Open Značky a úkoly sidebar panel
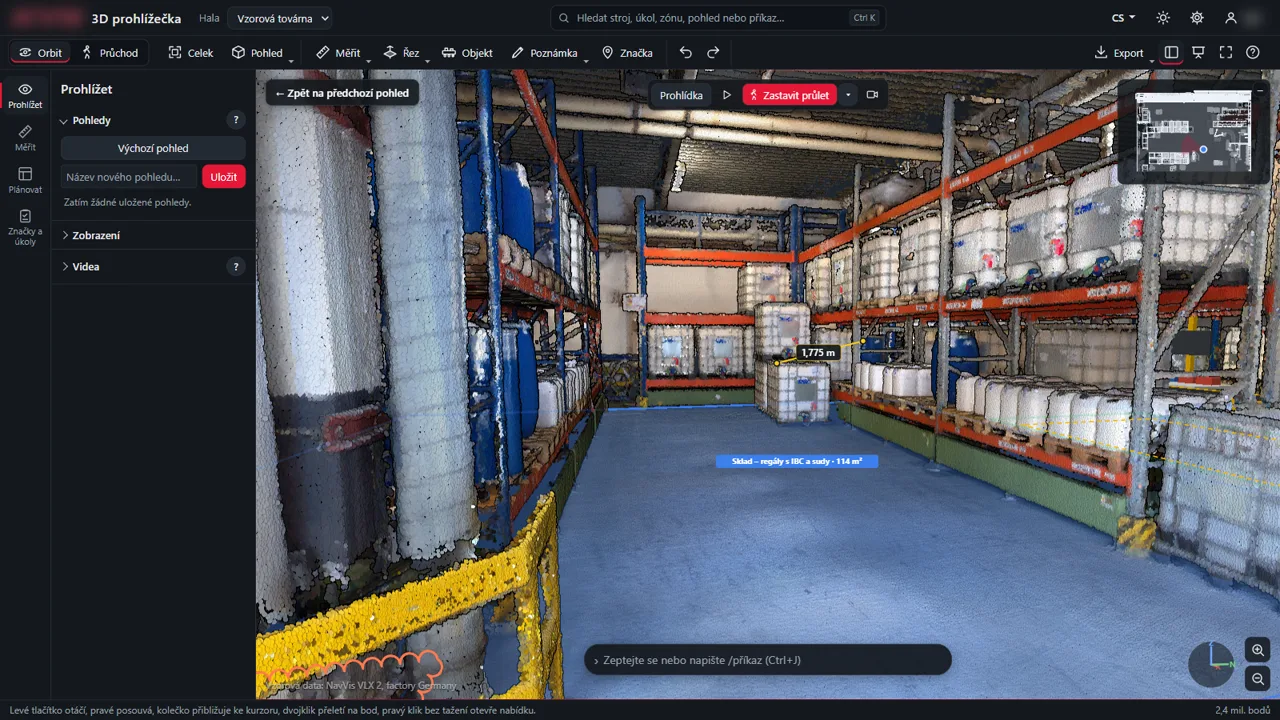The height and width of the screenshot is (720, 1280). point(25,227)
